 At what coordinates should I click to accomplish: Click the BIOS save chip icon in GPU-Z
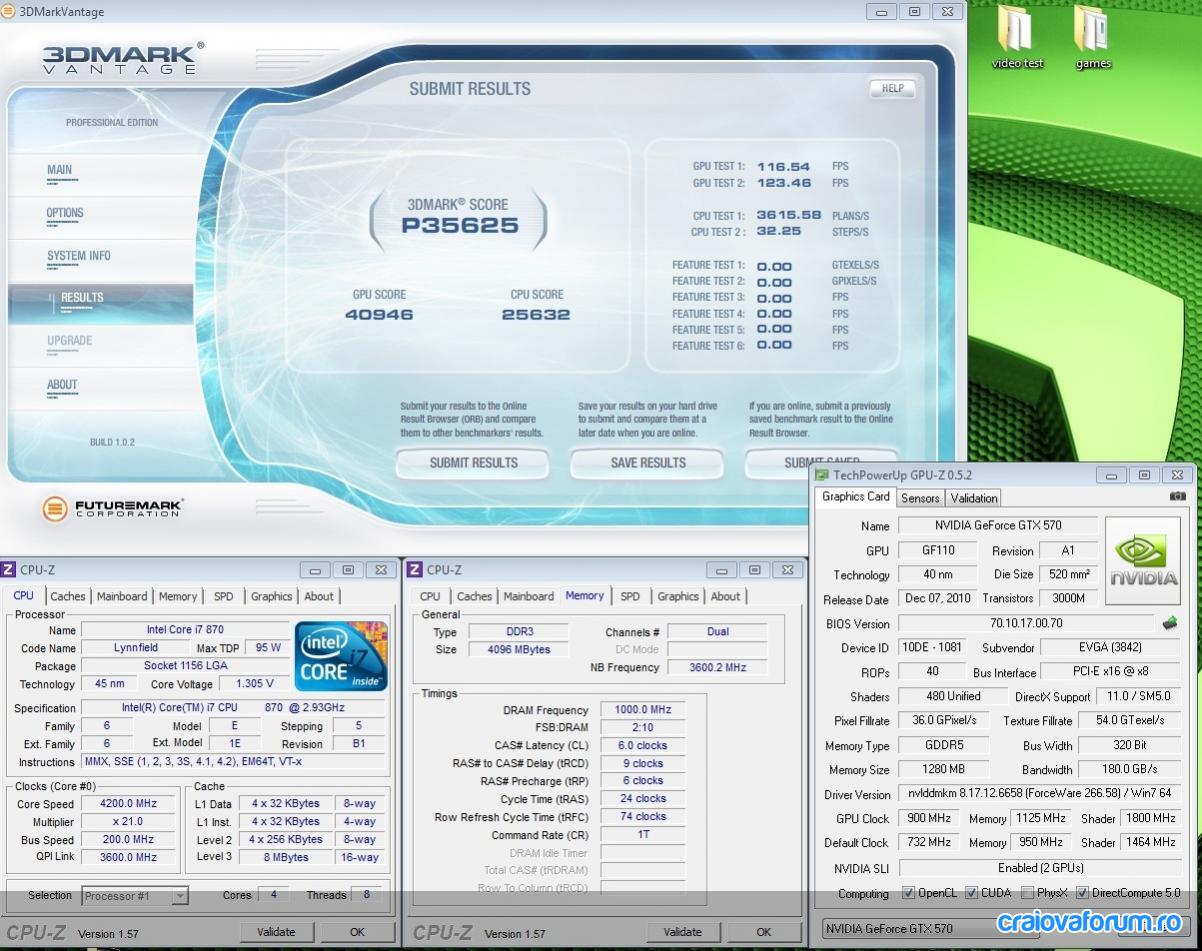1169,623
